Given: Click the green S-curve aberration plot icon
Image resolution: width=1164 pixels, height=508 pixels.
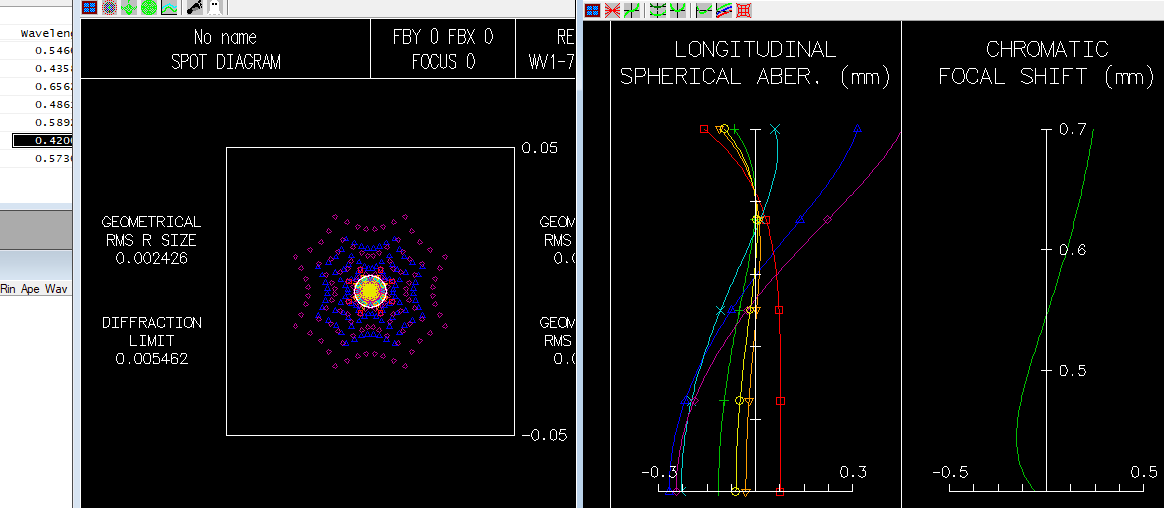Looking at the screenshot, I should [x=632, y=10].
